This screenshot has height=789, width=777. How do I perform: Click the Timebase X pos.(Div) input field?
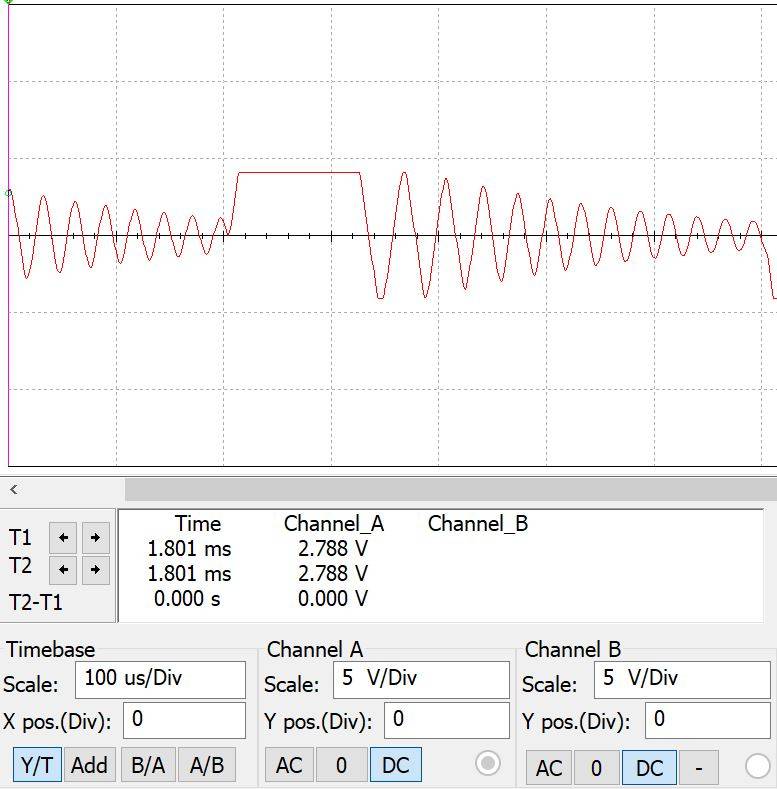pyautogui.click(x=184, y=720)
